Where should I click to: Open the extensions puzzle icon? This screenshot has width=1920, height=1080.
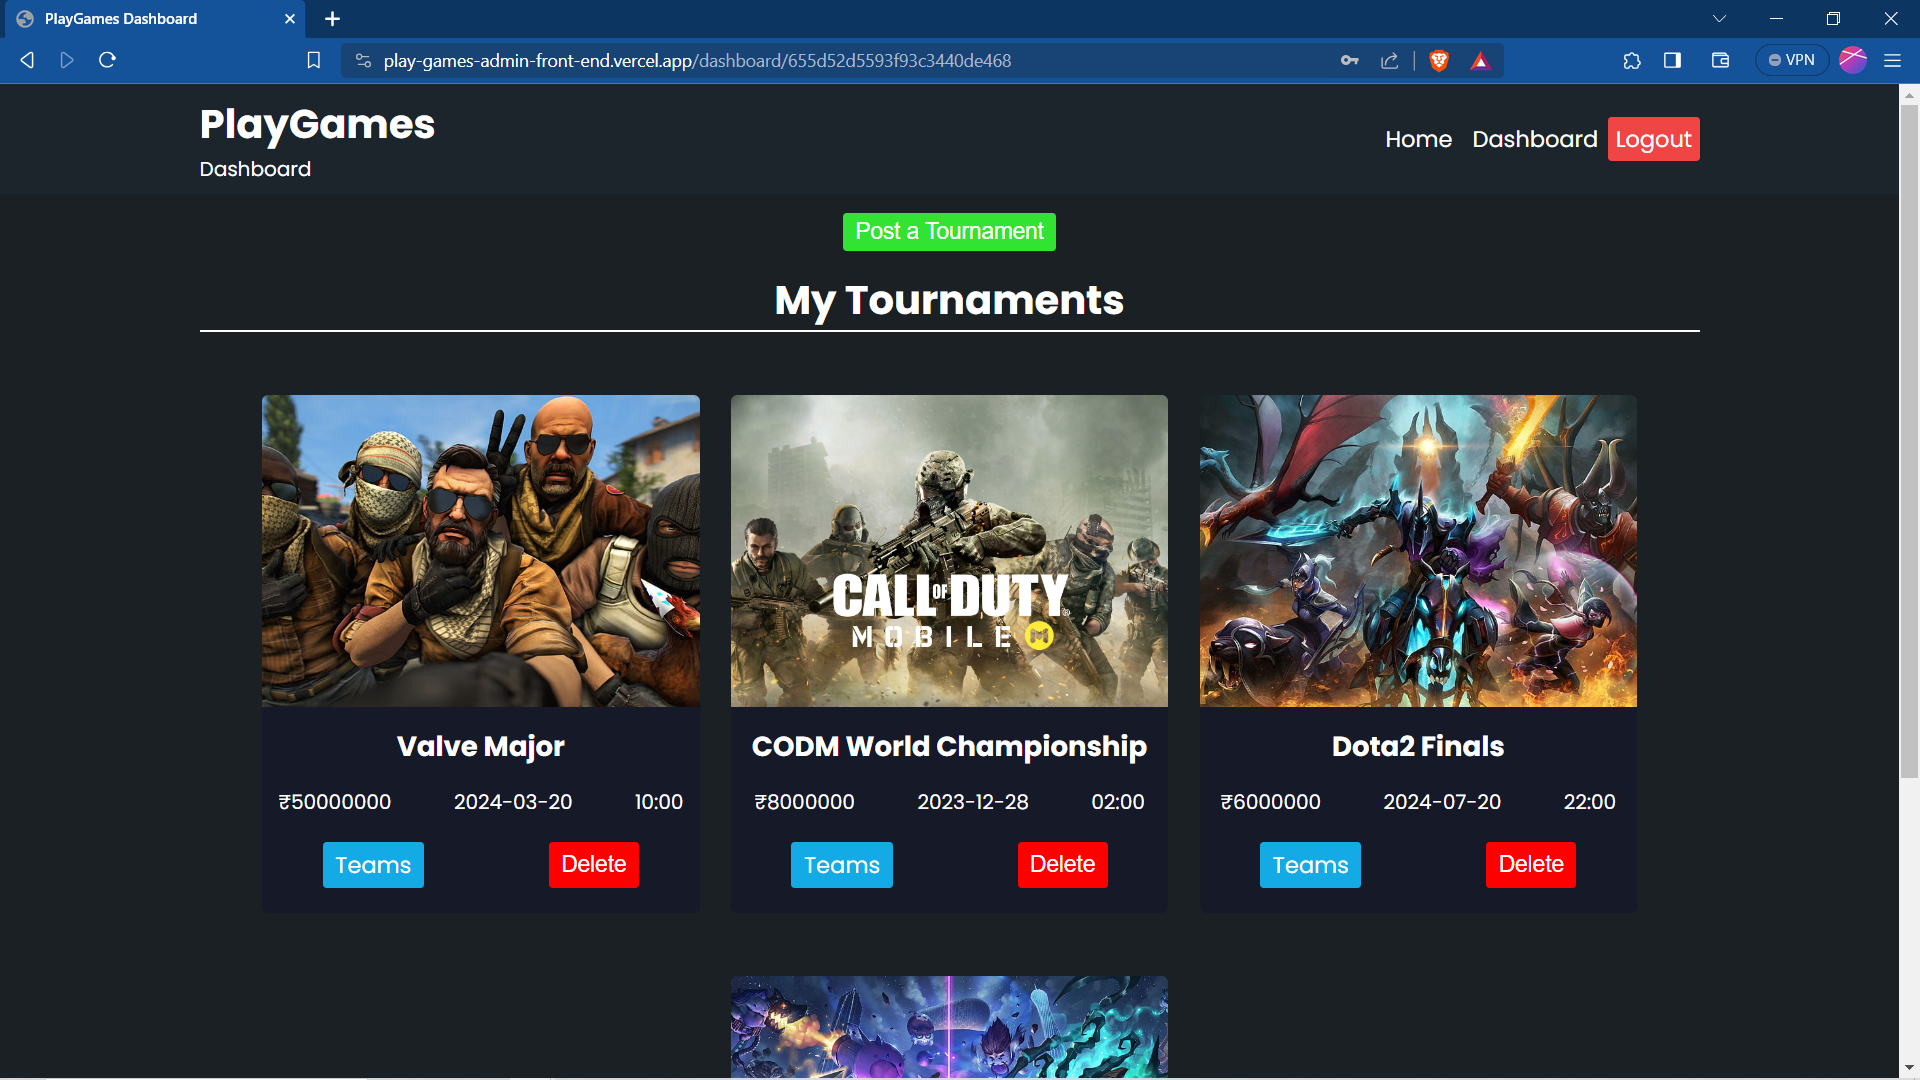(x=1632, y=61)
